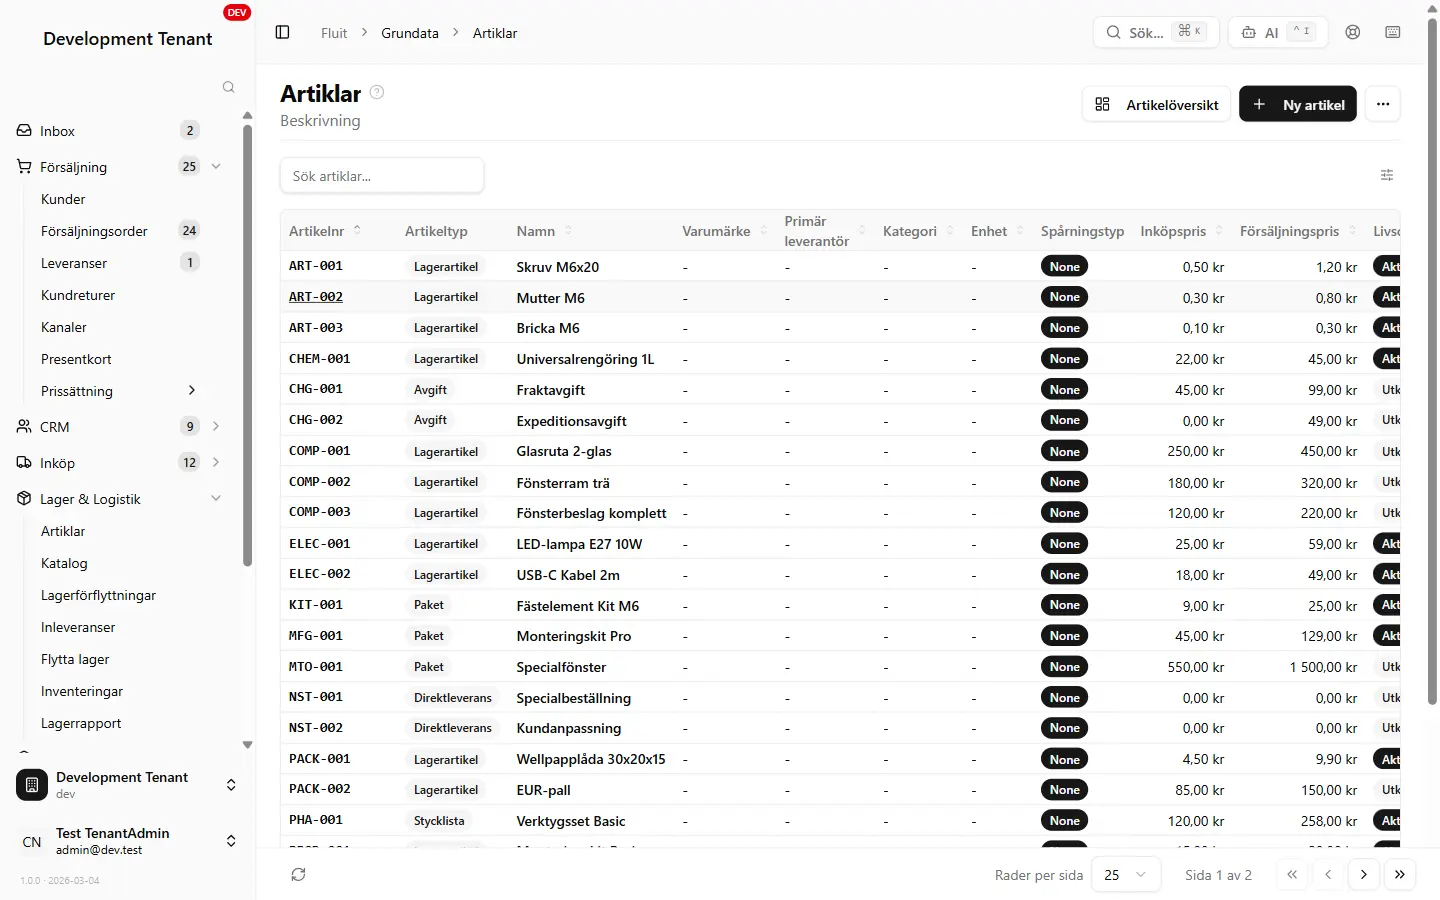Sort the table by the Artikelnr column
1440x900 pixels.
point(324,231)
